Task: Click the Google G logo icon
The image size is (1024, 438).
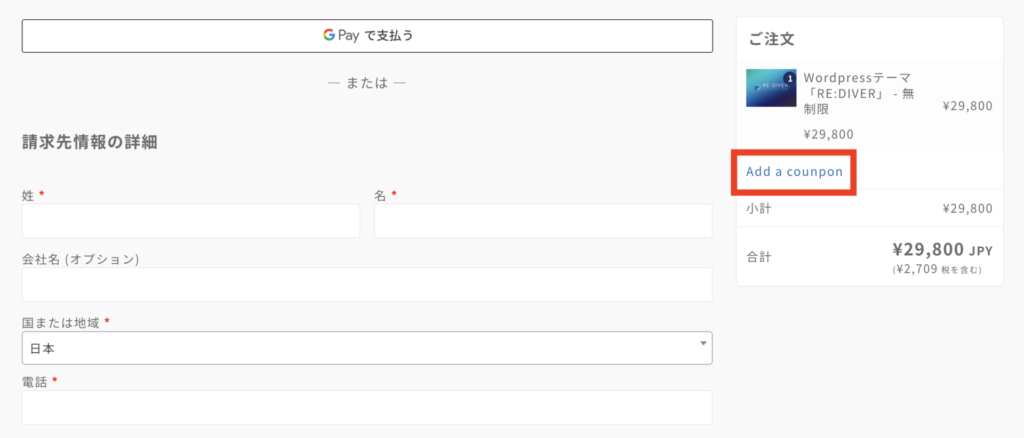Action: [x=328, y=35]
